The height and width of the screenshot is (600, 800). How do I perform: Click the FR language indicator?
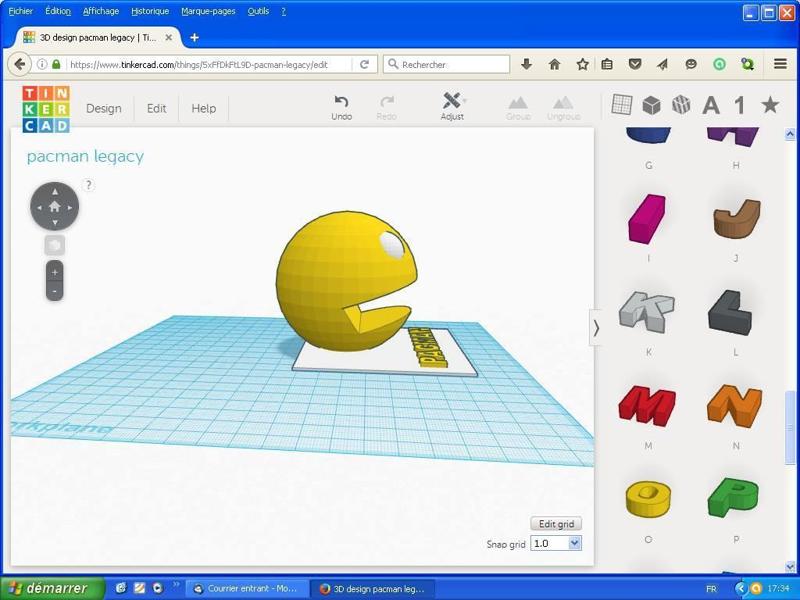tap(711, 589)
